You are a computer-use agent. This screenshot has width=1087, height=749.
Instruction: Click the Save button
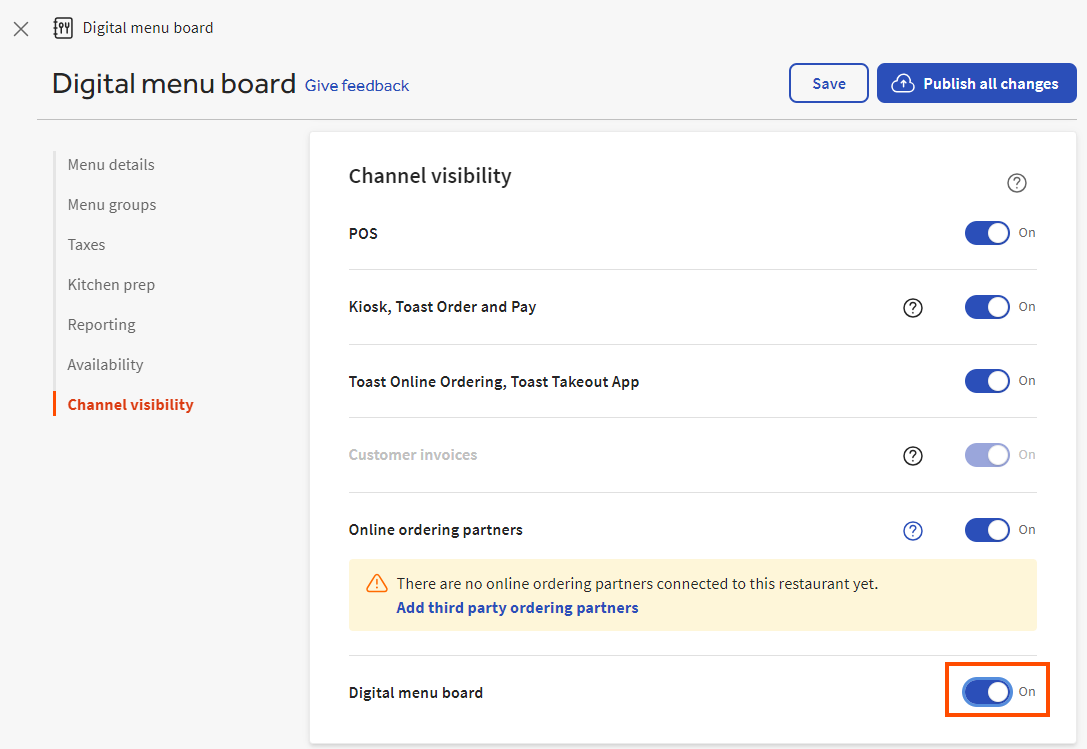click(x=828, y=84)
